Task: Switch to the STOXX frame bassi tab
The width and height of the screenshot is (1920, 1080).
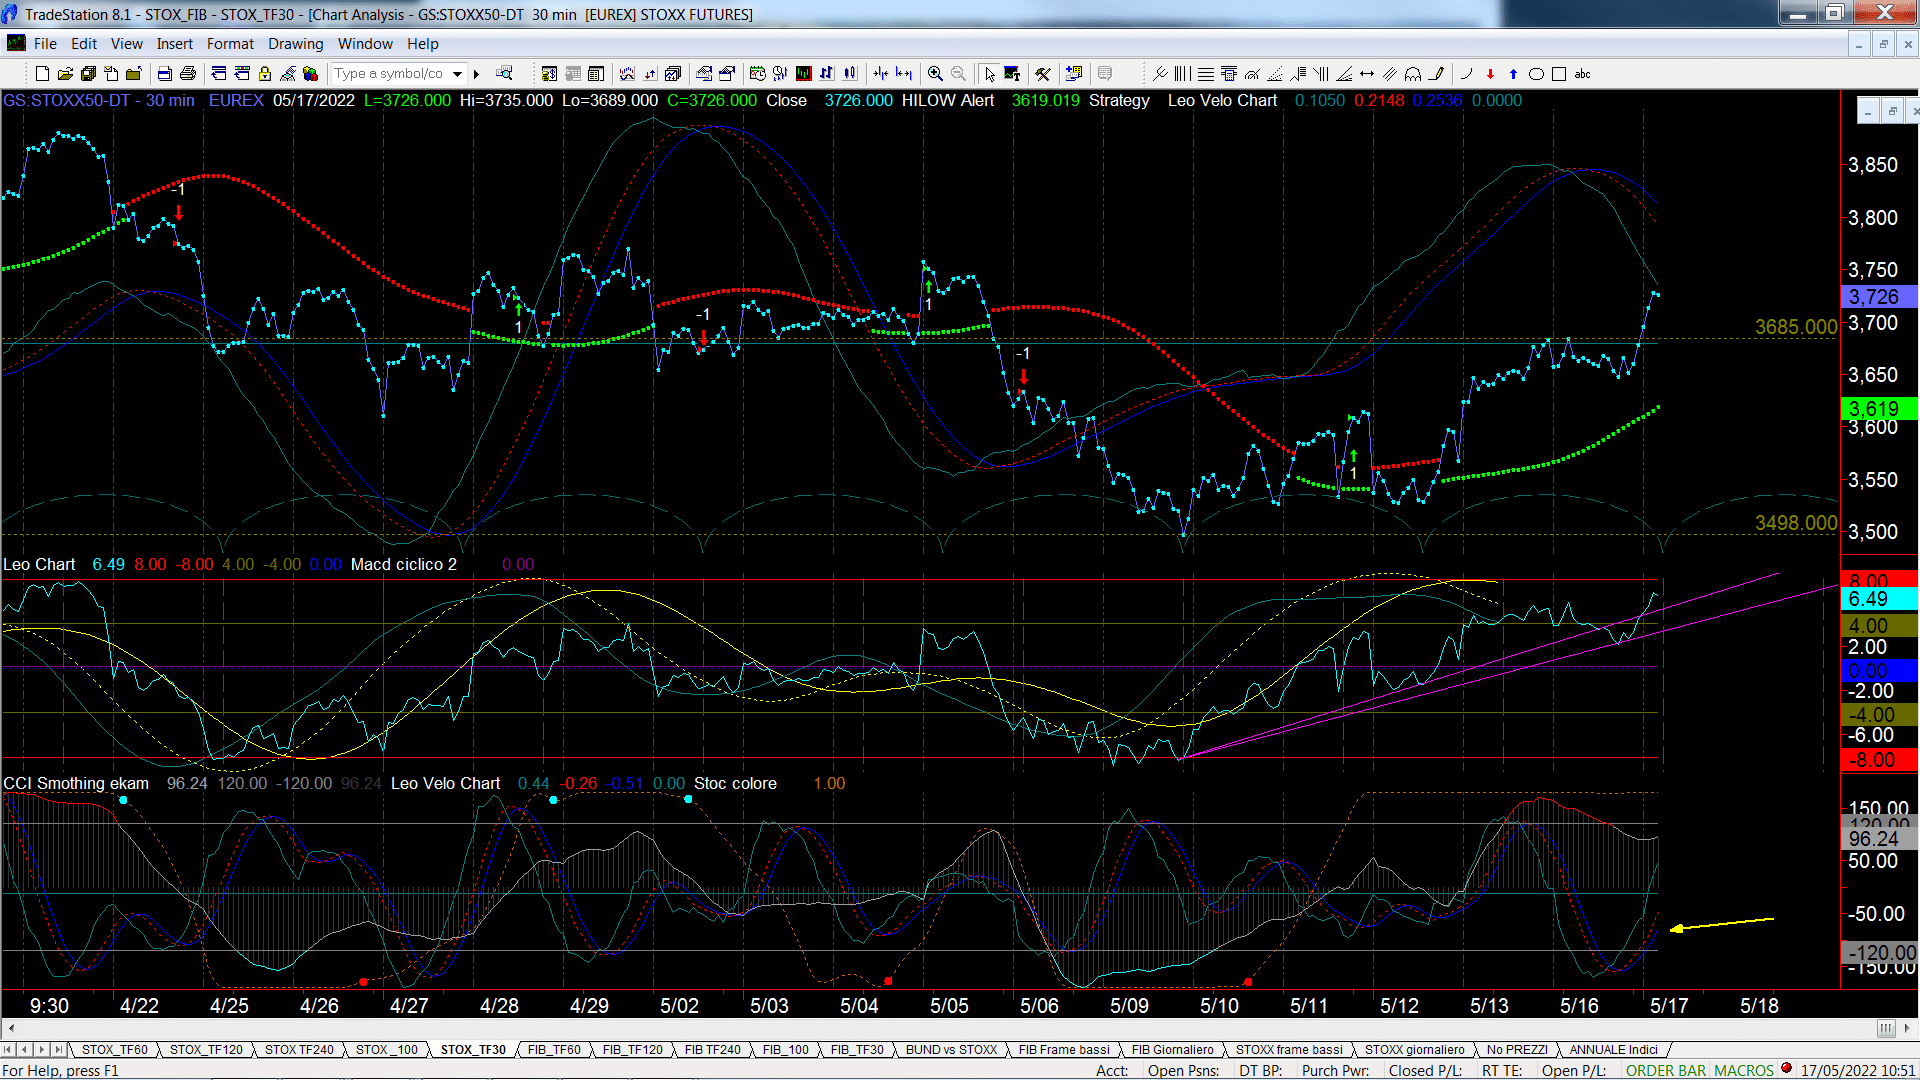Action: pyautogui.click(x=1289, y=1049)
